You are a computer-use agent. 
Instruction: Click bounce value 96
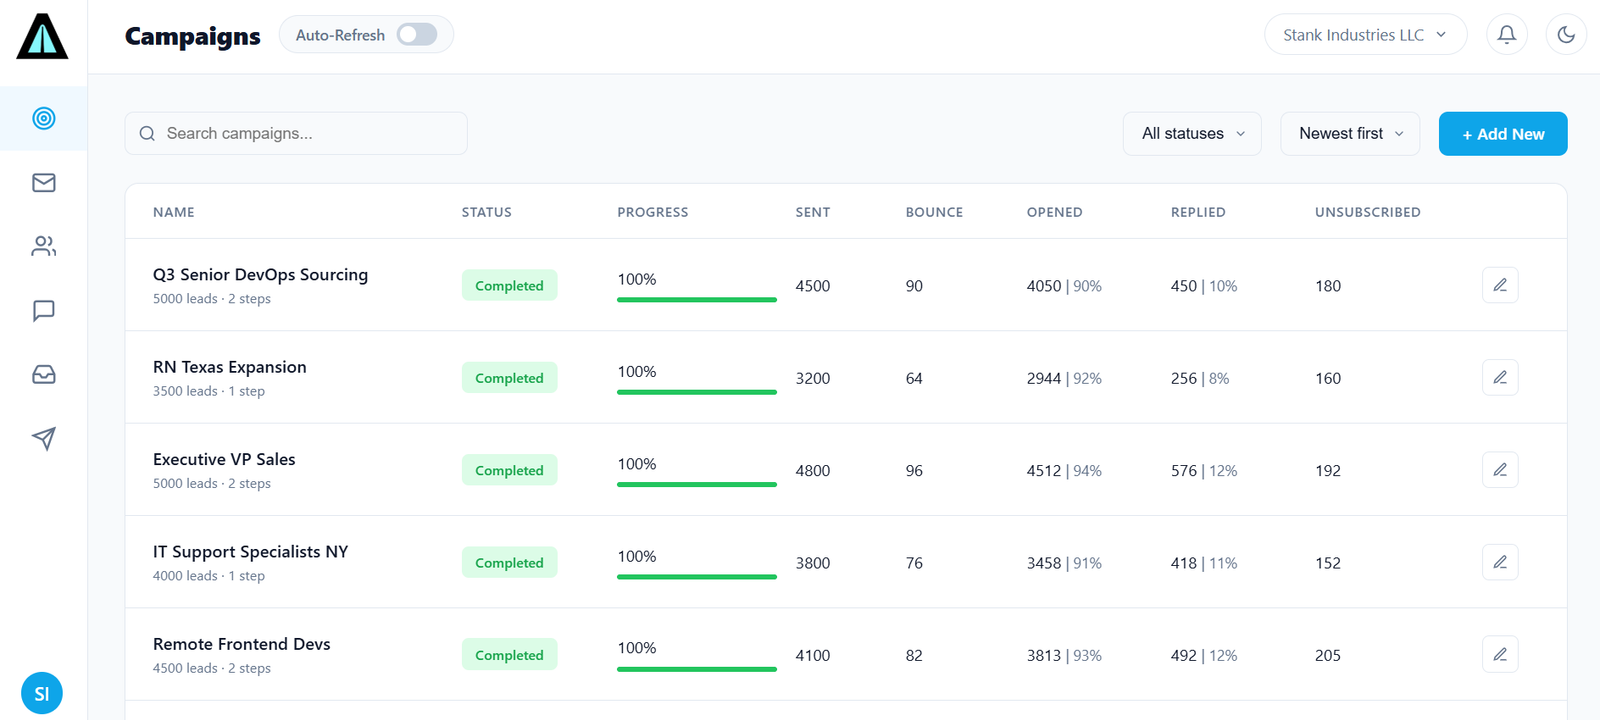click(914, 471)
